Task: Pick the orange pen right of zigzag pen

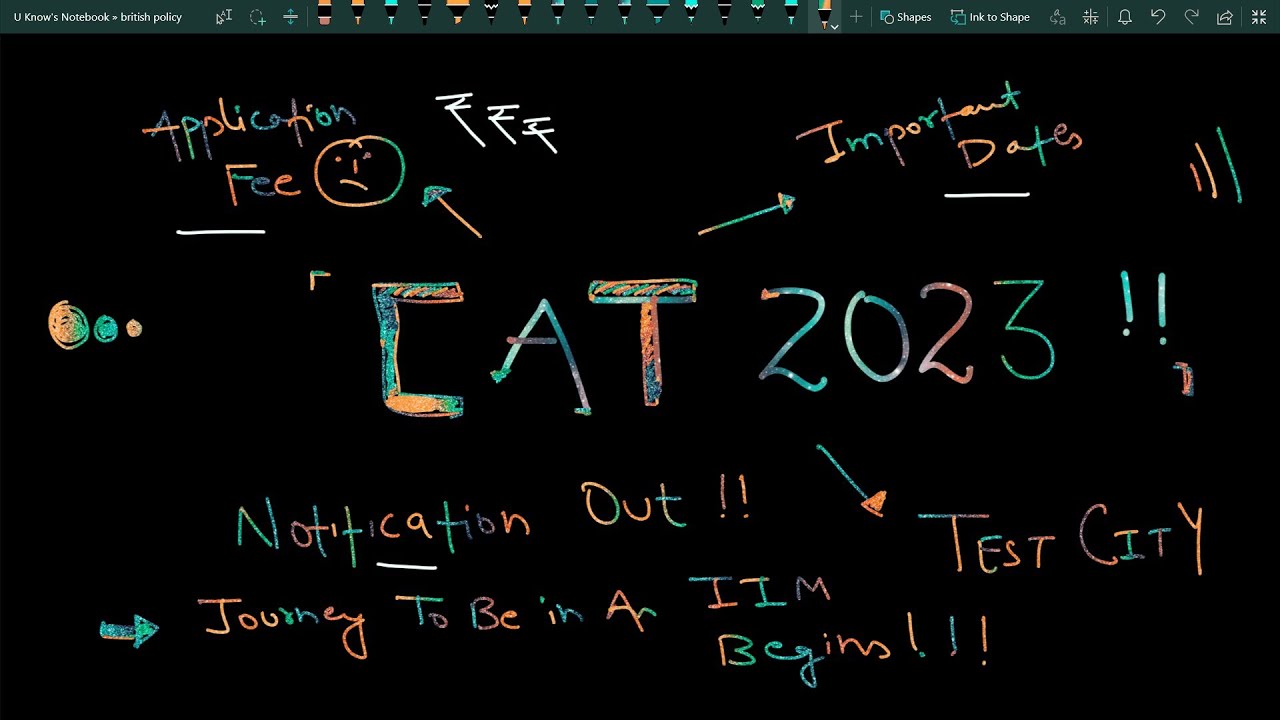Action: pyautogui.click(x=524, y=13)
